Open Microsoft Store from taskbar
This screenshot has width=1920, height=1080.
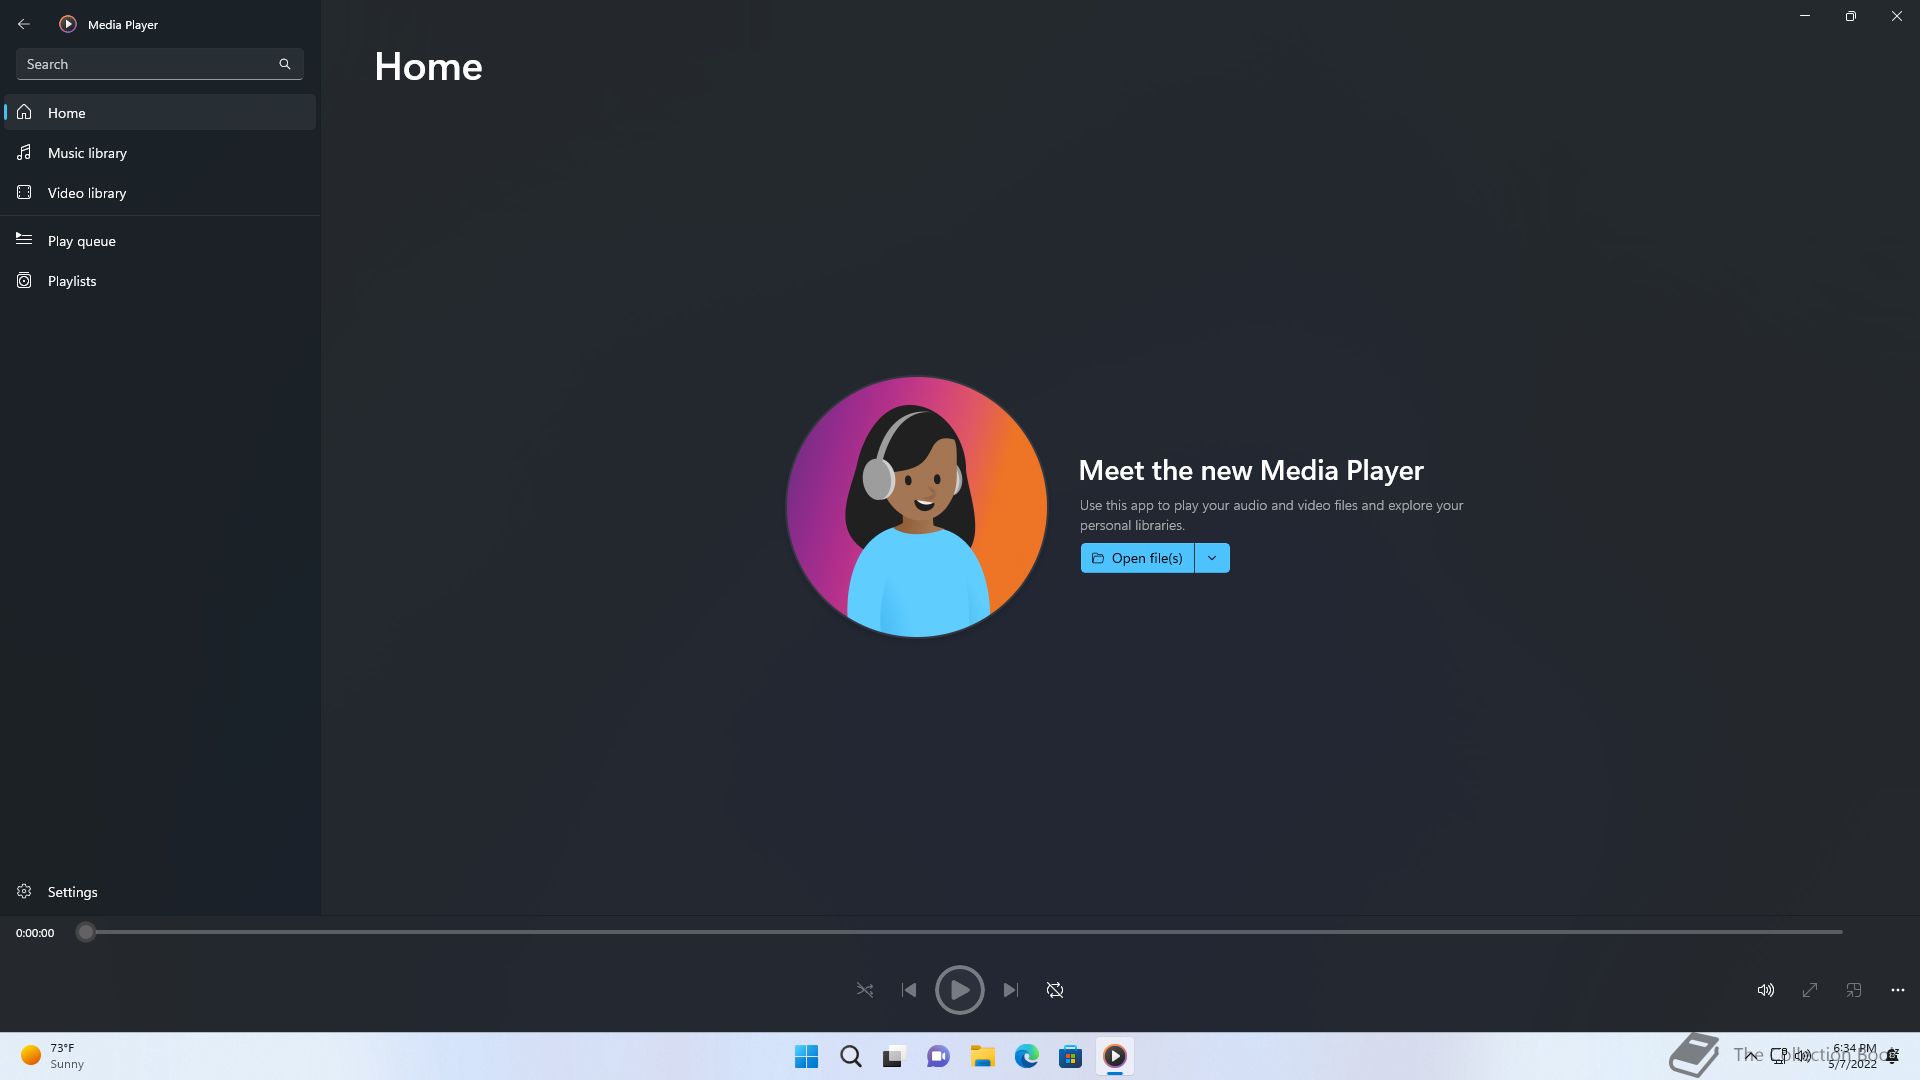1070,1056
